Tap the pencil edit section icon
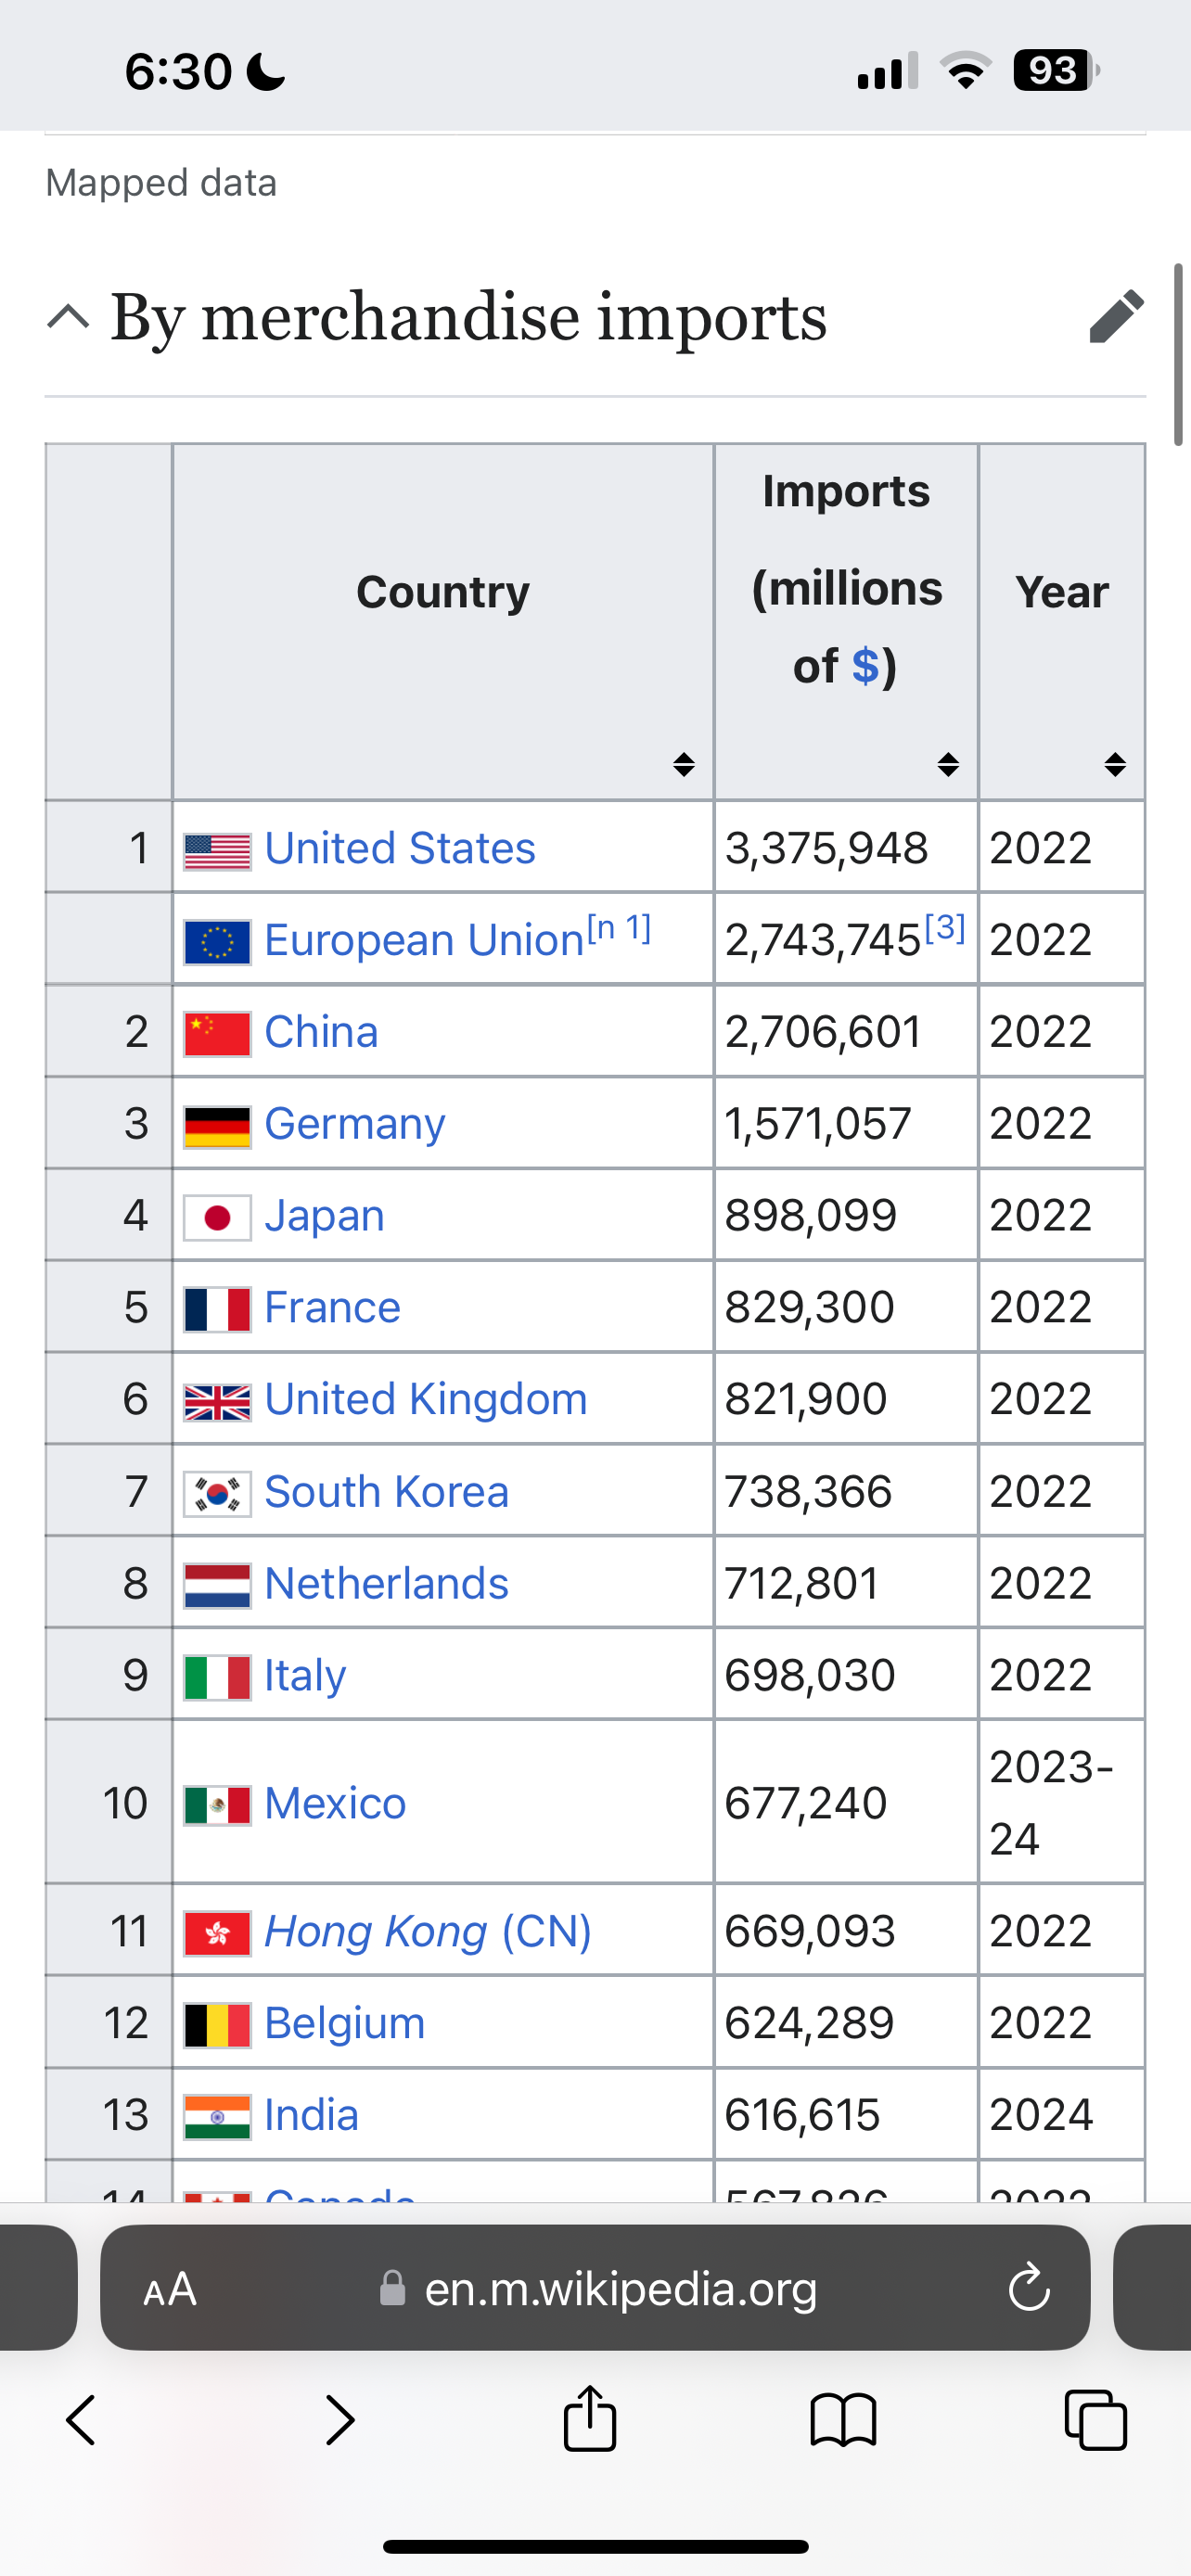 pos(1116,317)
